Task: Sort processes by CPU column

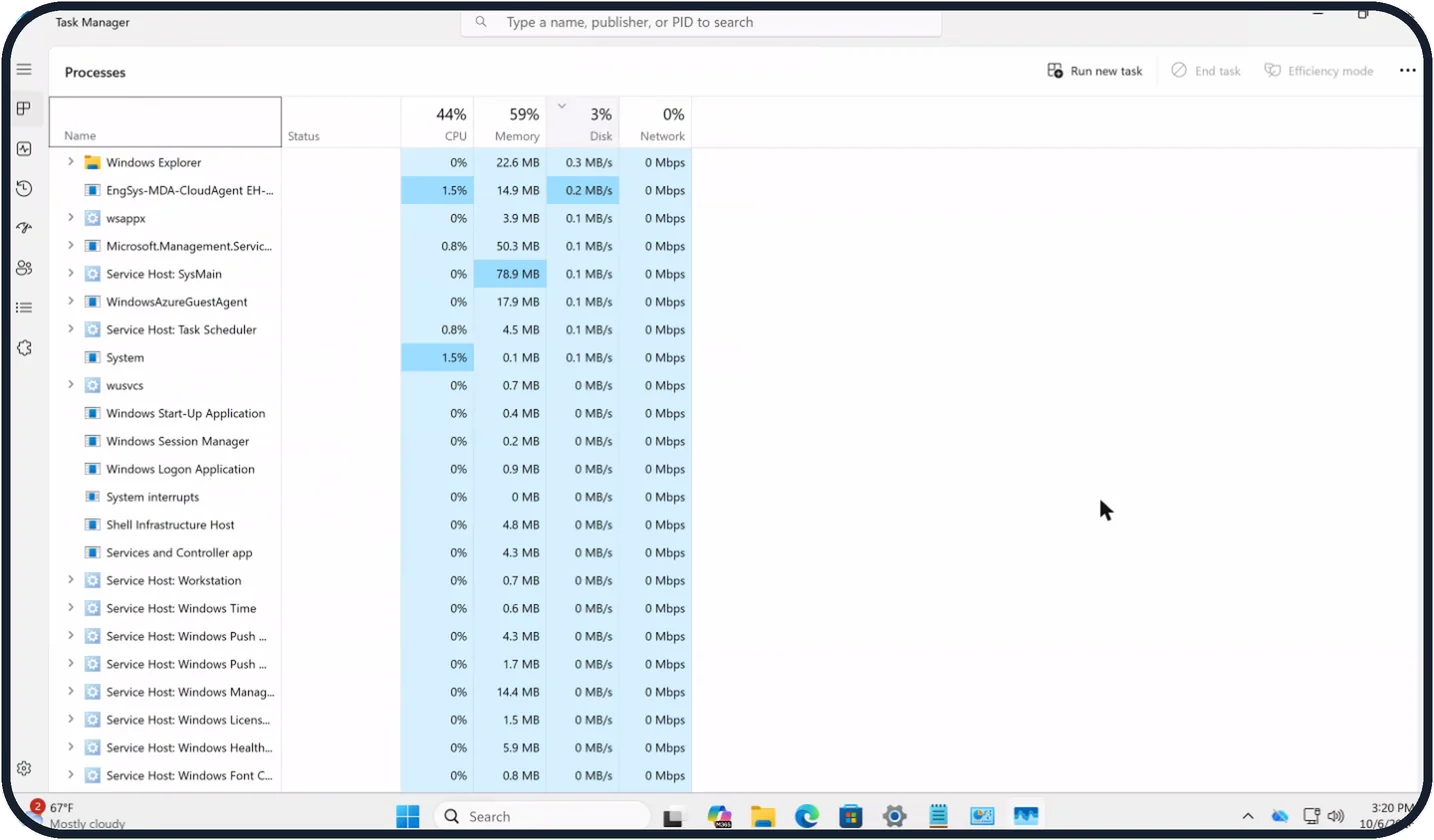Action: 437,122
